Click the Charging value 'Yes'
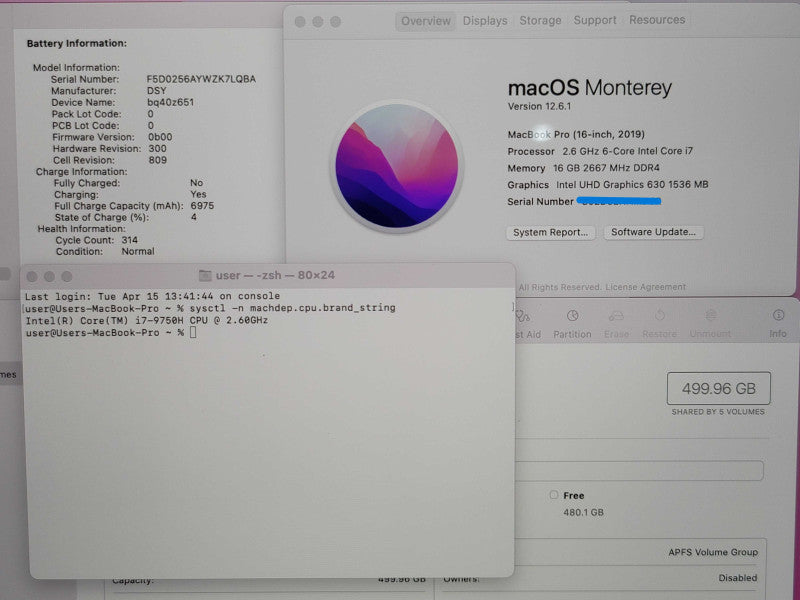 (x=198, y=194)
